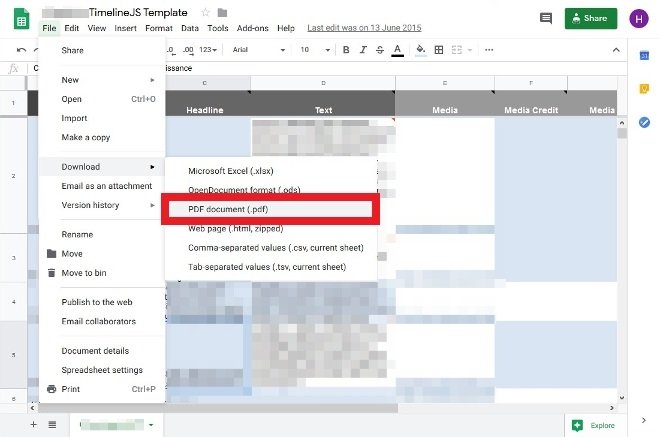Image resolution: width=660 pixels, height=437 pixels.
Task: Expand the New submenu
Action: coord(101,80)
